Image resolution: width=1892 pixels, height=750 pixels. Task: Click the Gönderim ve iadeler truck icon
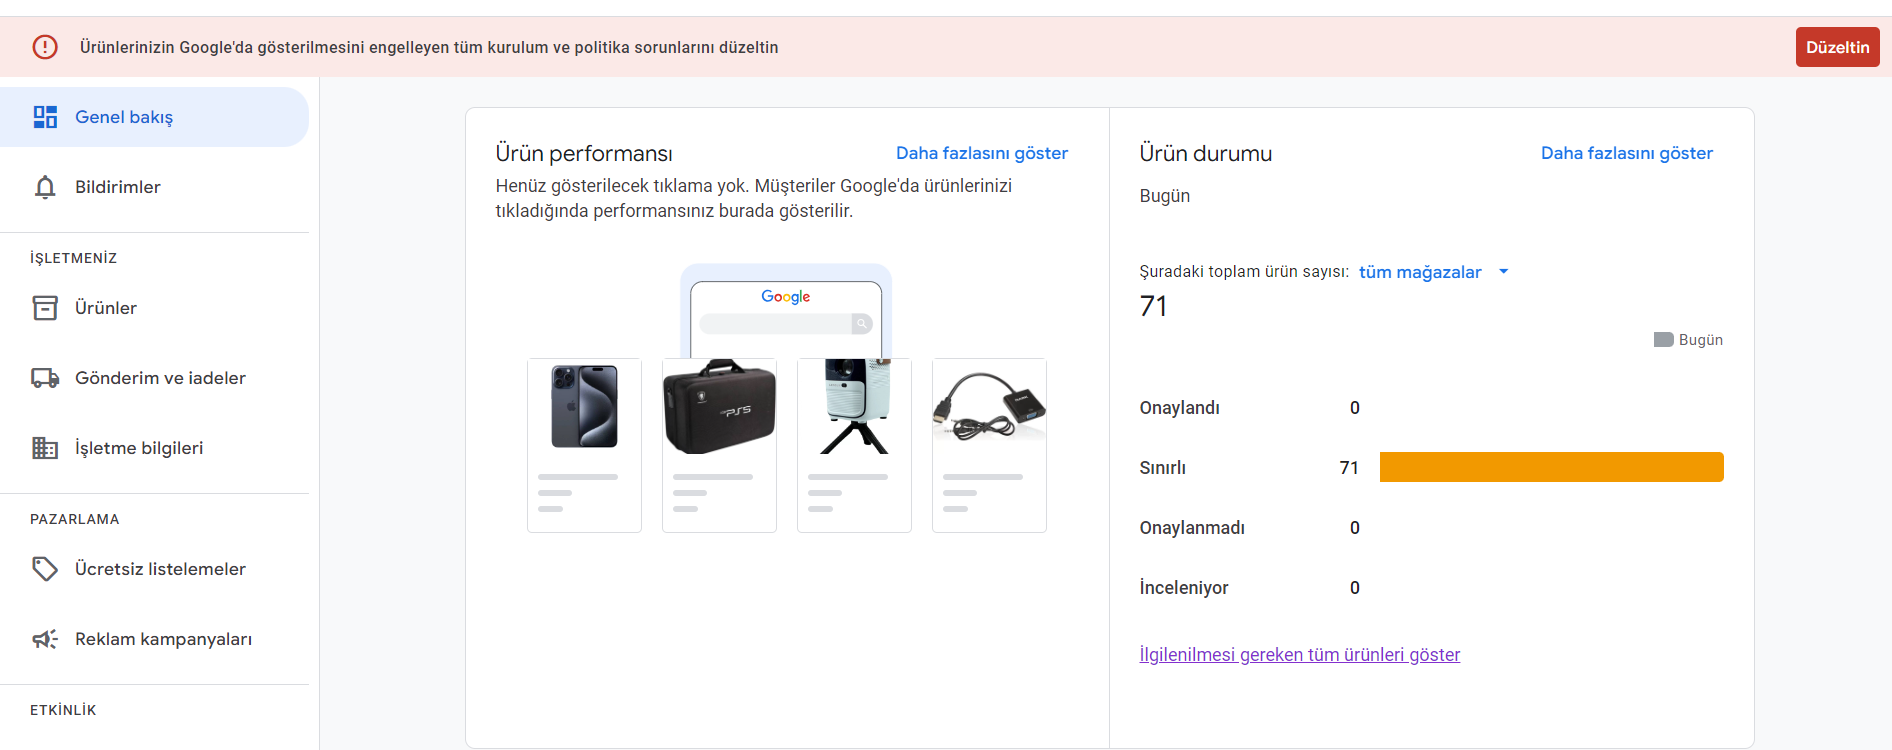tap(45, 378)
